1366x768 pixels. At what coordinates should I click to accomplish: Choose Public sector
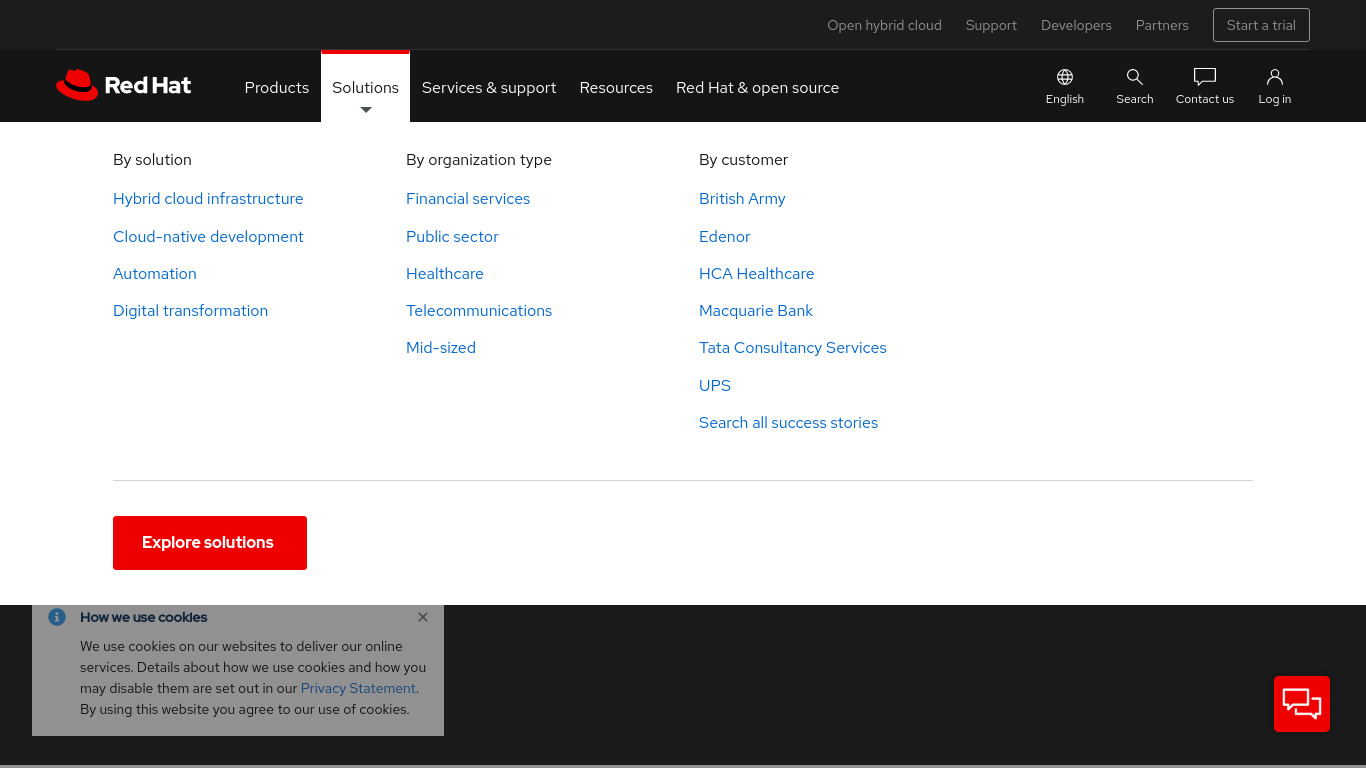452,237
